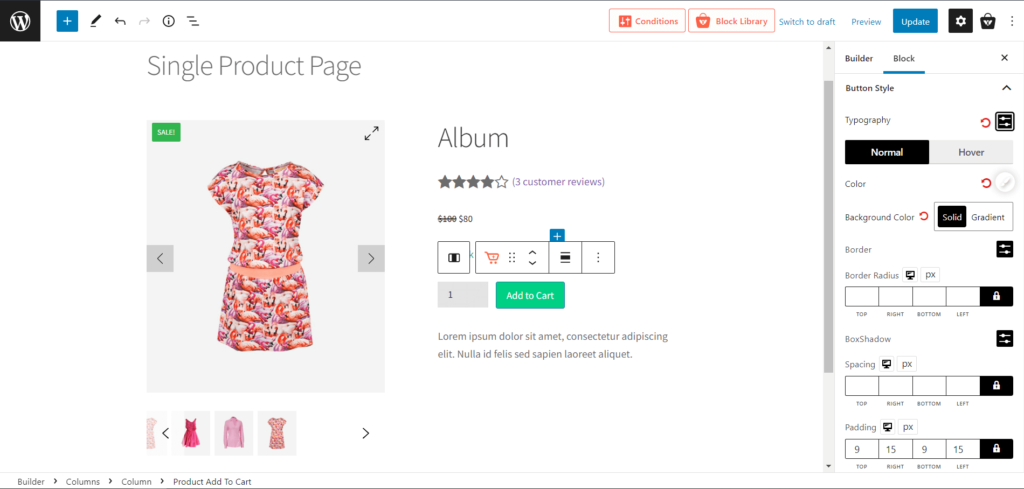
Task: Switch to the Hover state tab
Action: [971, 152]
